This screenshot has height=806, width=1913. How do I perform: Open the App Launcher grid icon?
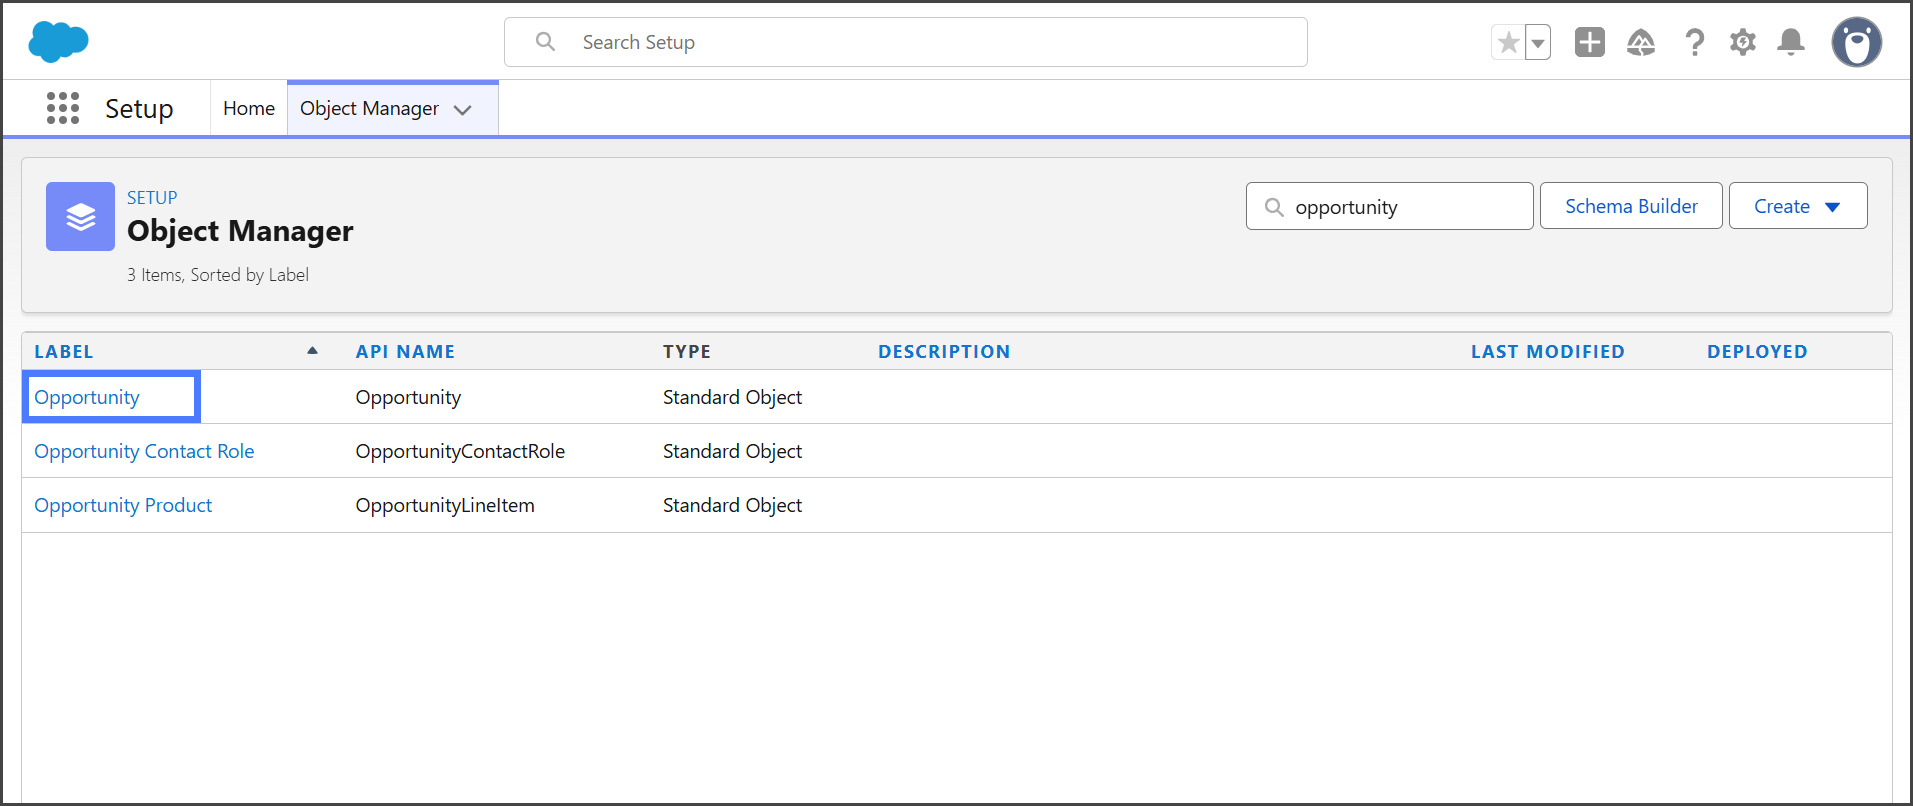[63, 108]
